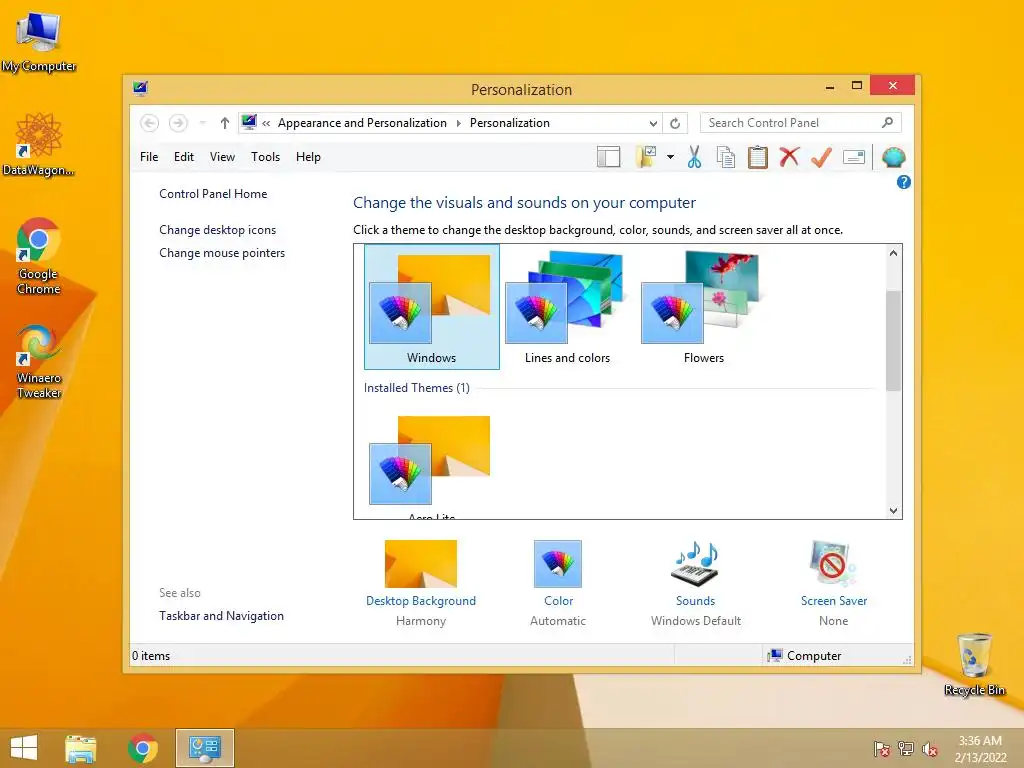Viewport: 1024px width, 768px height.
Task: Click the preview pane layout icon in toolbar
Action: [x=608, y=157]
